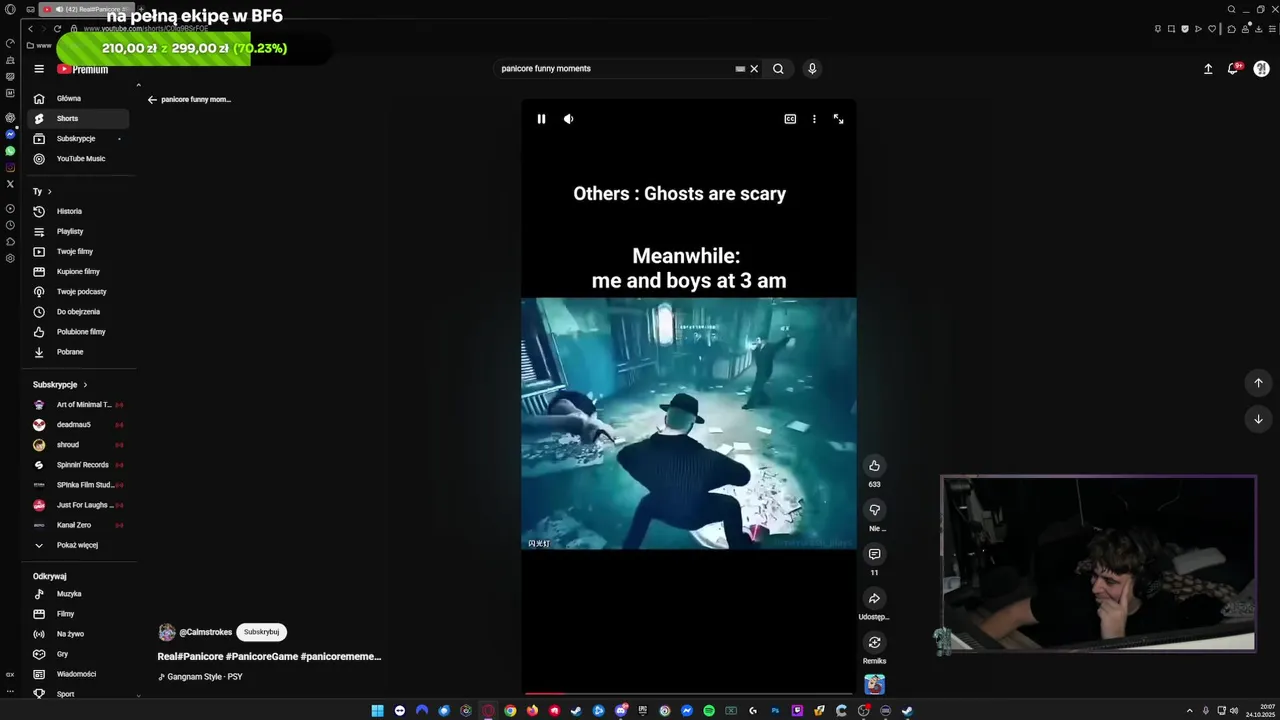1280x720 pixels.
Task: Open Historia in the sidebar
Action: click(x=78, y=211)
